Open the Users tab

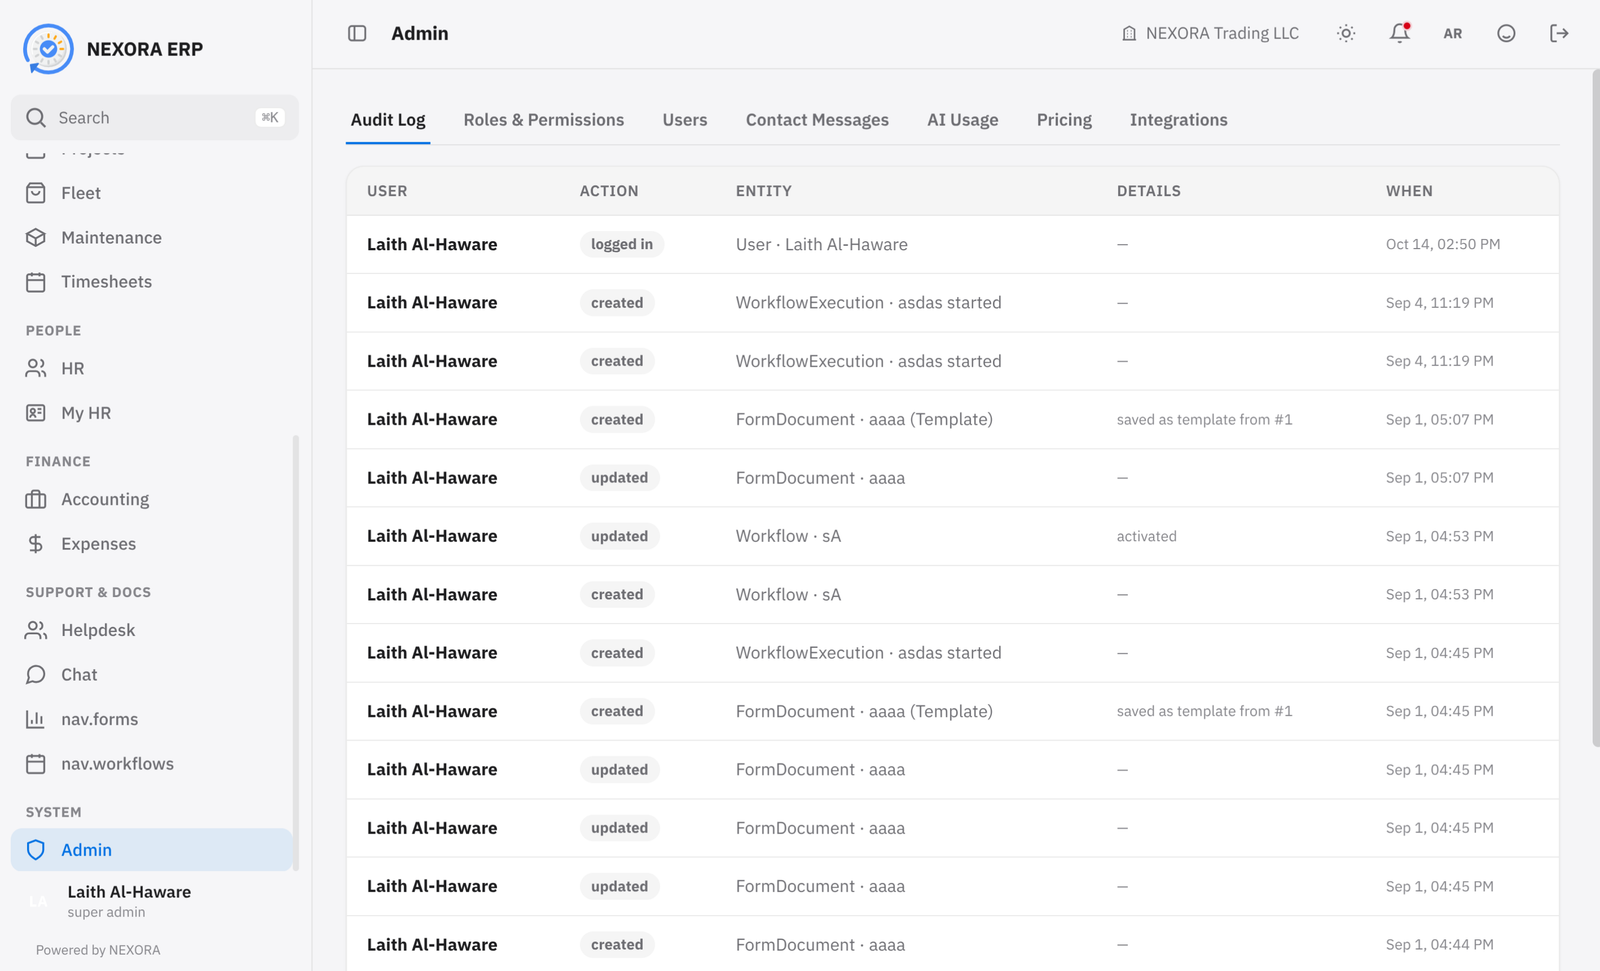[x=685, y=120]
